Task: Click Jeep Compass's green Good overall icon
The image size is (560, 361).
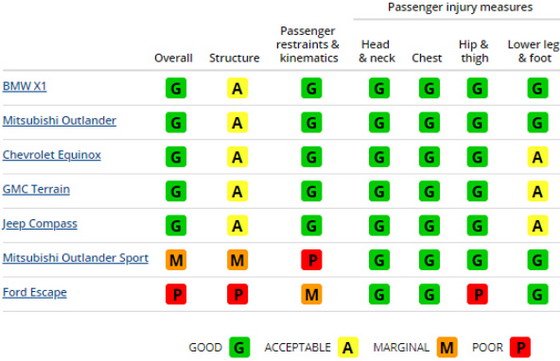Action: click(x=176, y=226)
